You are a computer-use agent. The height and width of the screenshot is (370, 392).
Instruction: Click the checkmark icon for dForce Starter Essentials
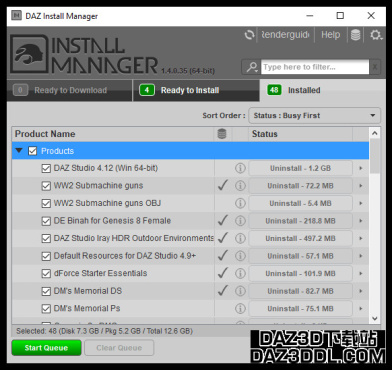[223, 273]
